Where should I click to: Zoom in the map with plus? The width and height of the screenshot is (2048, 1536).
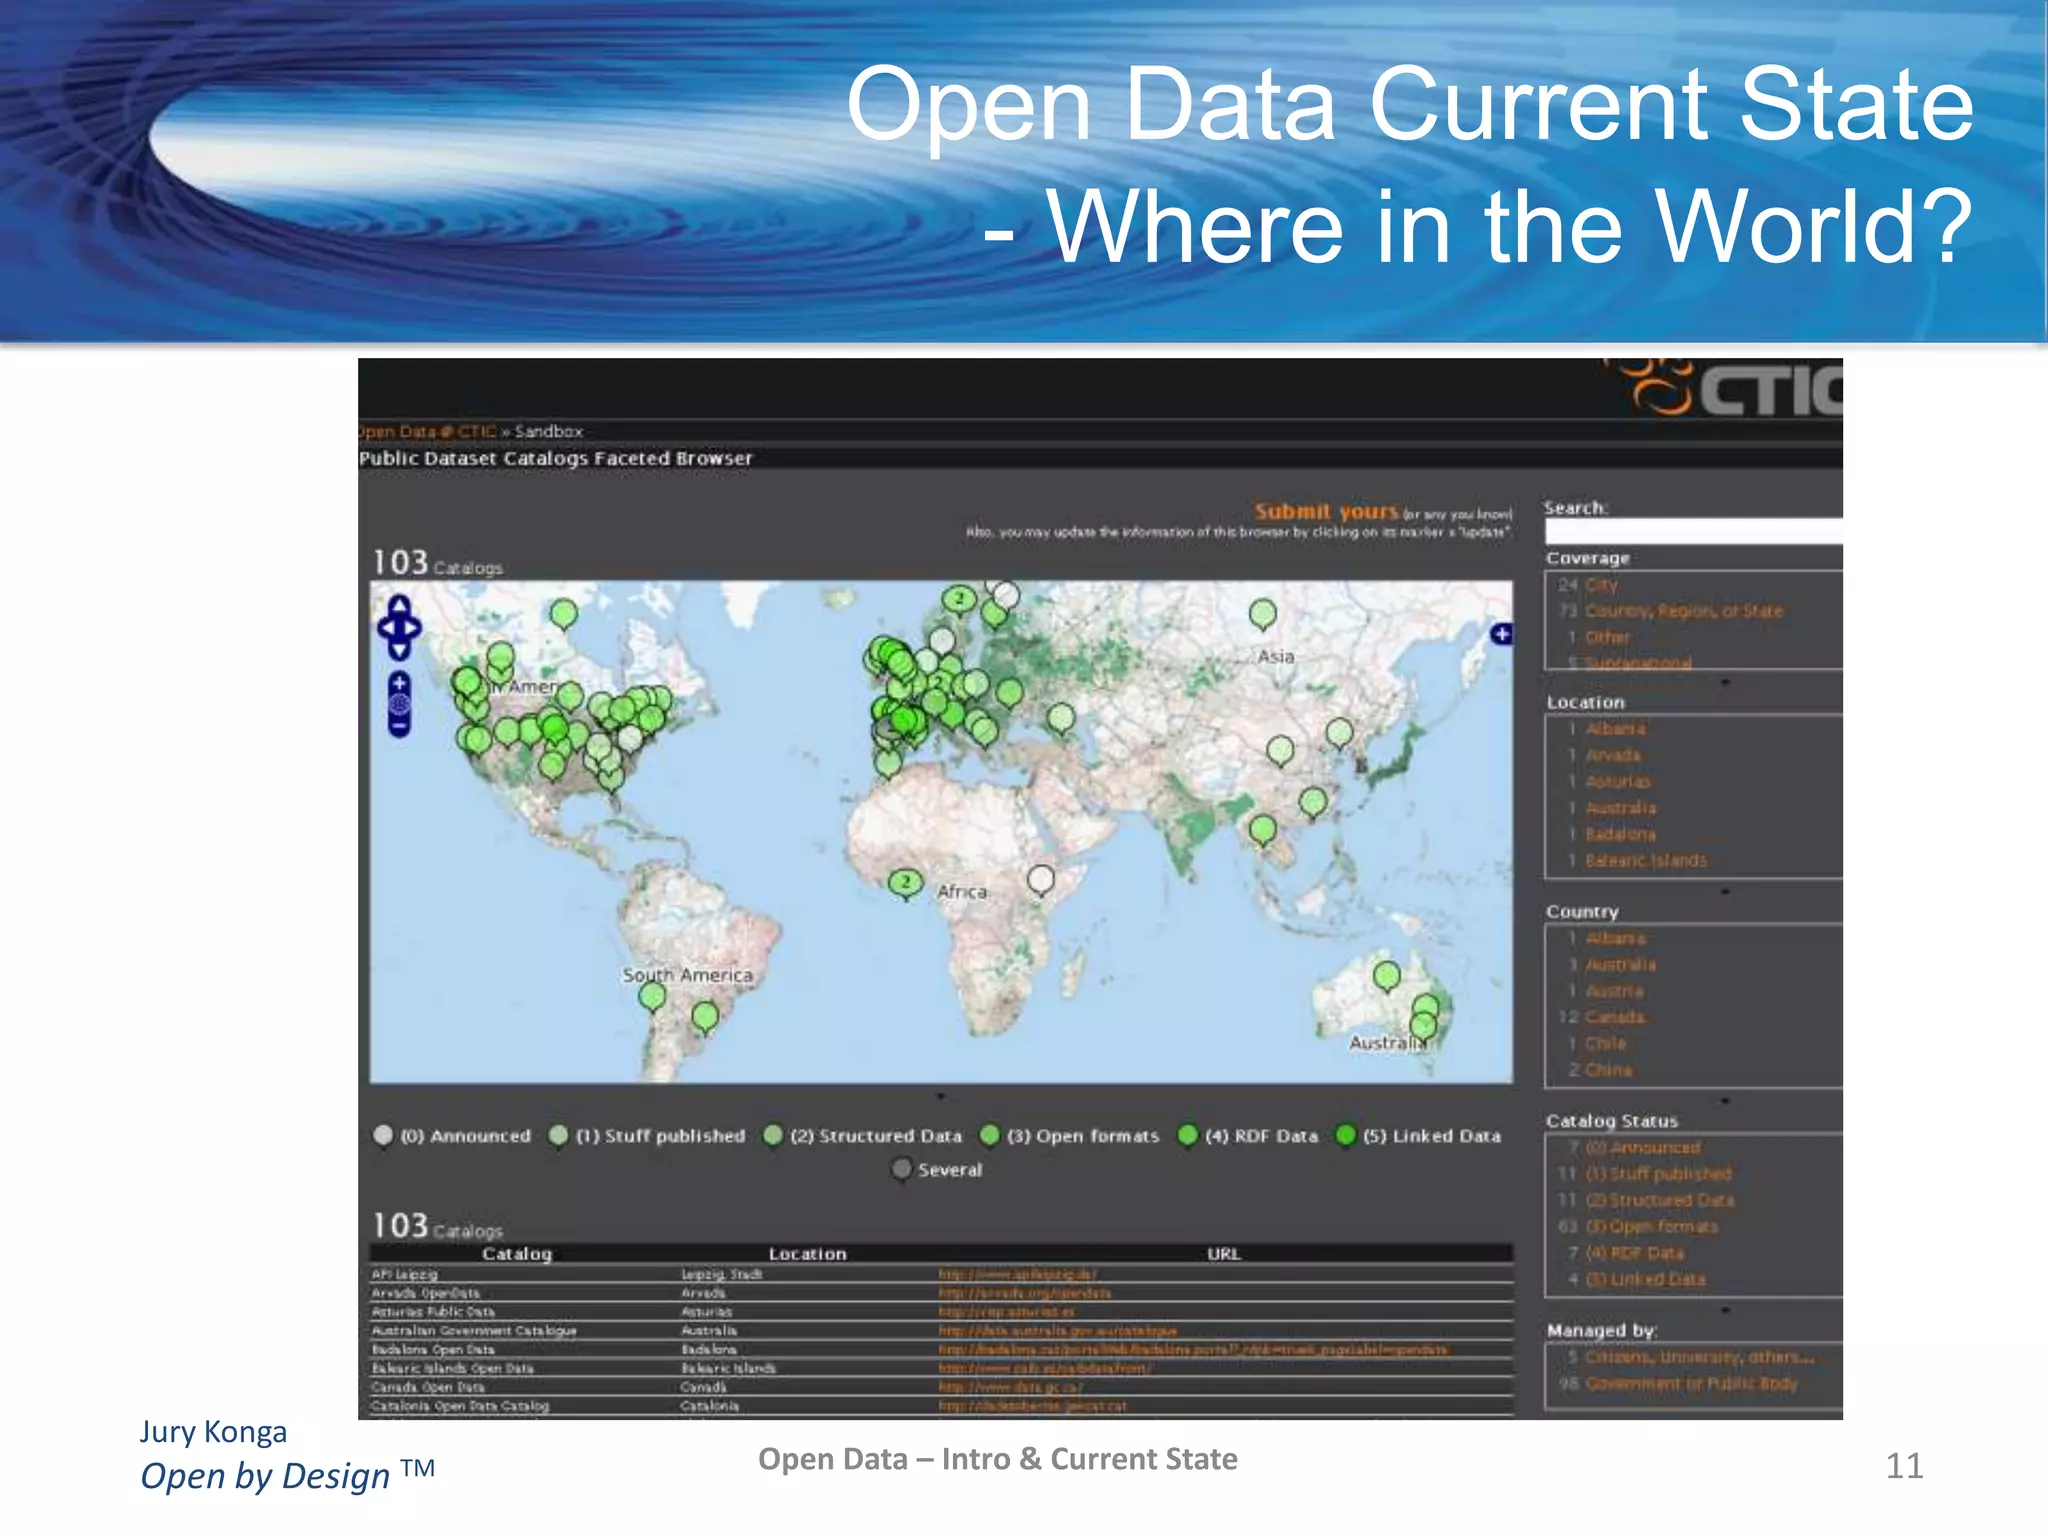399,683
